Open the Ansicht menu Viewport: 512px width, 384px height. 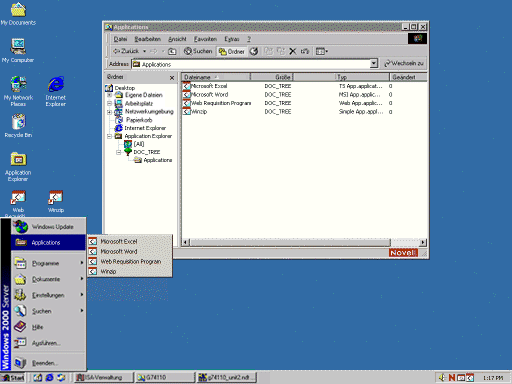[177, 39]
